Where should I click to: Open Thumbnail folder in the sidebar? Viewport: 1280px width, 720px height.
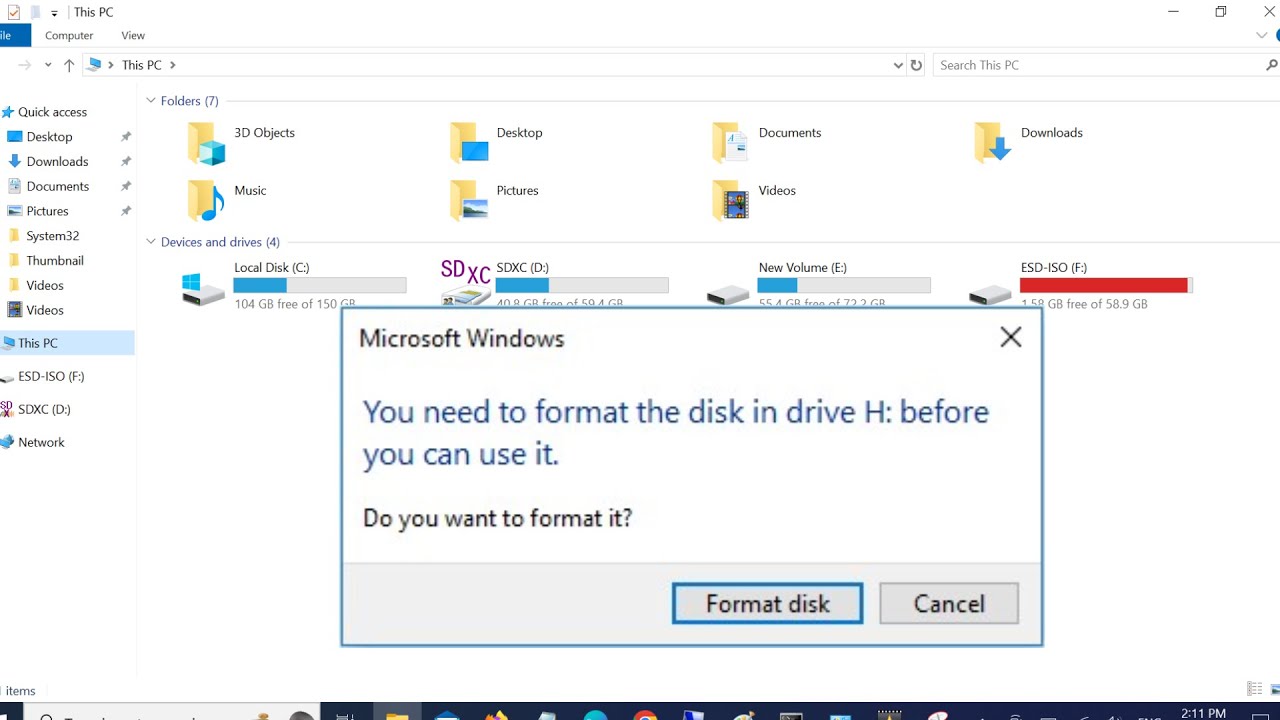55,261
